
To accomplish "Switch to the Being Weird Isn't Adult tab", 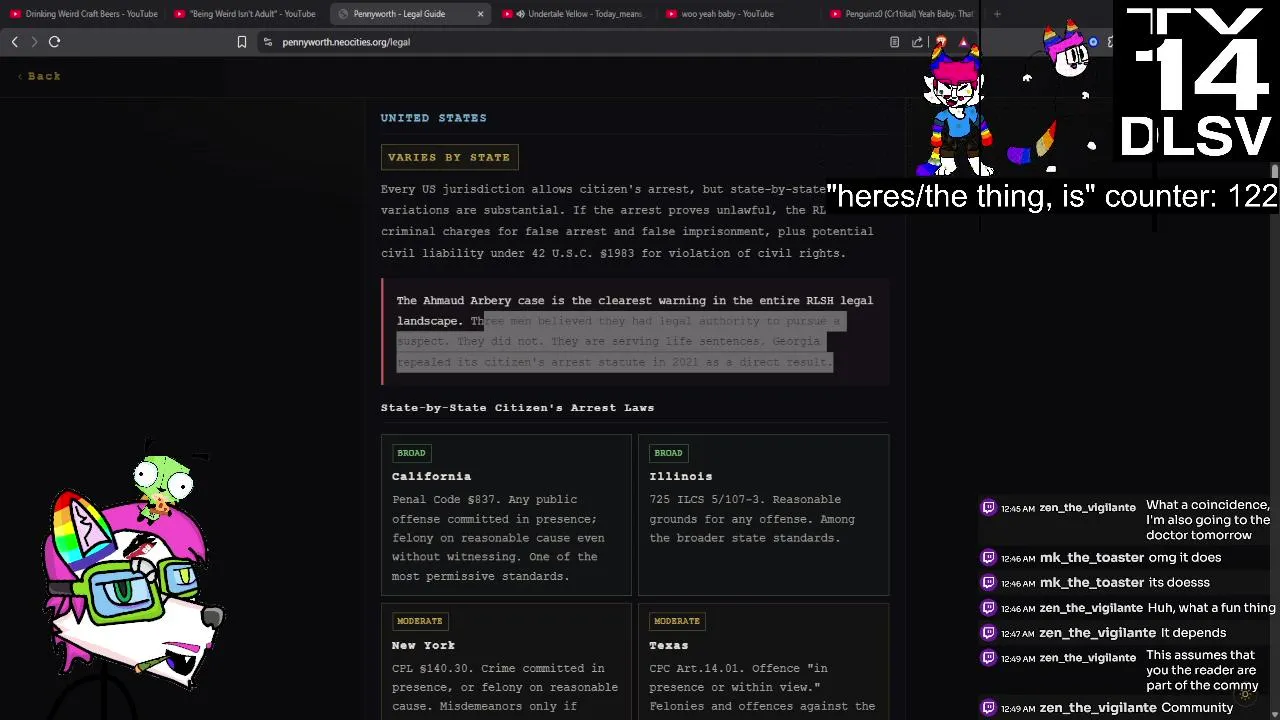I will 246,14.
